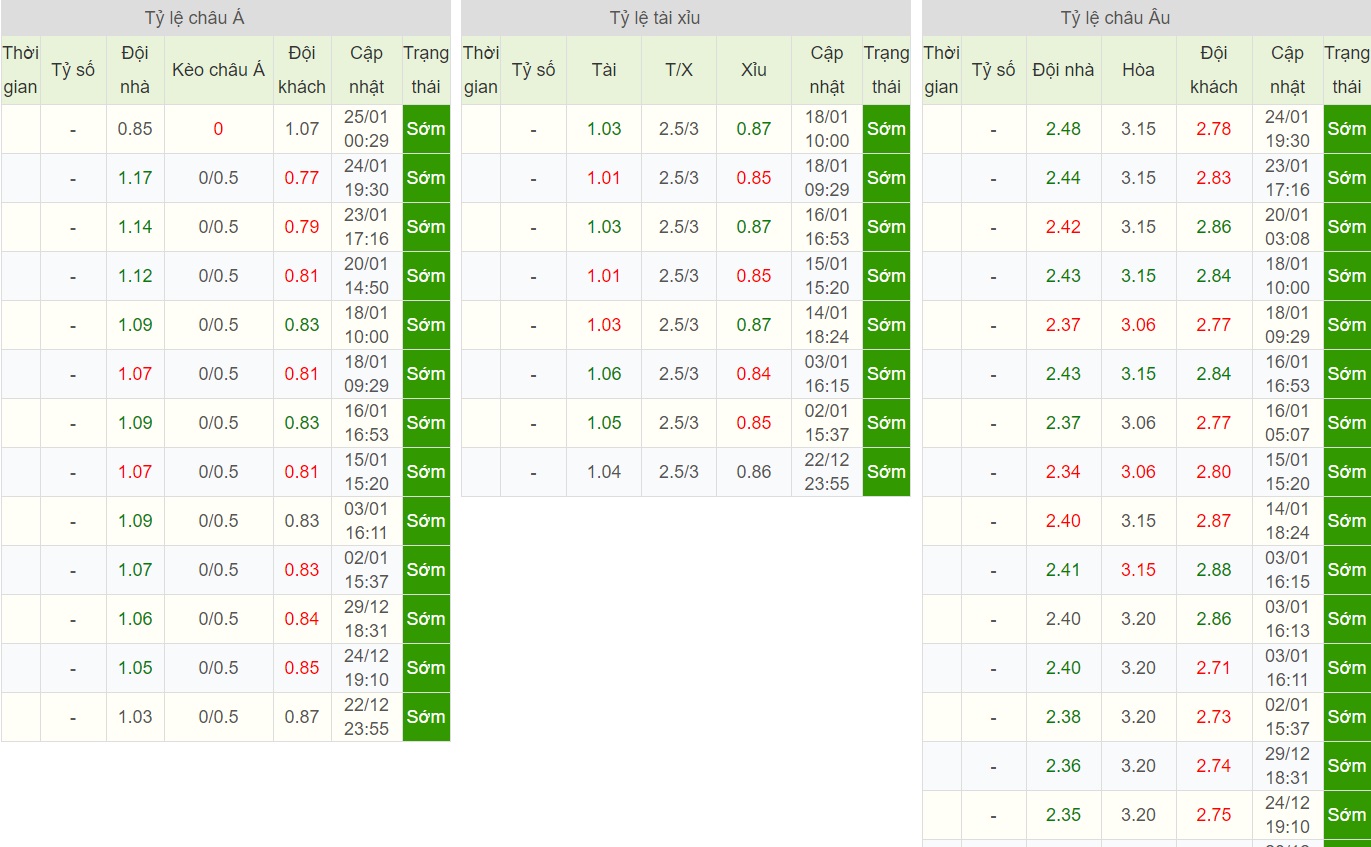Click update time 16/01 05:07
This screenshot has height=847, width=1371.
(x=1287, y=423)
